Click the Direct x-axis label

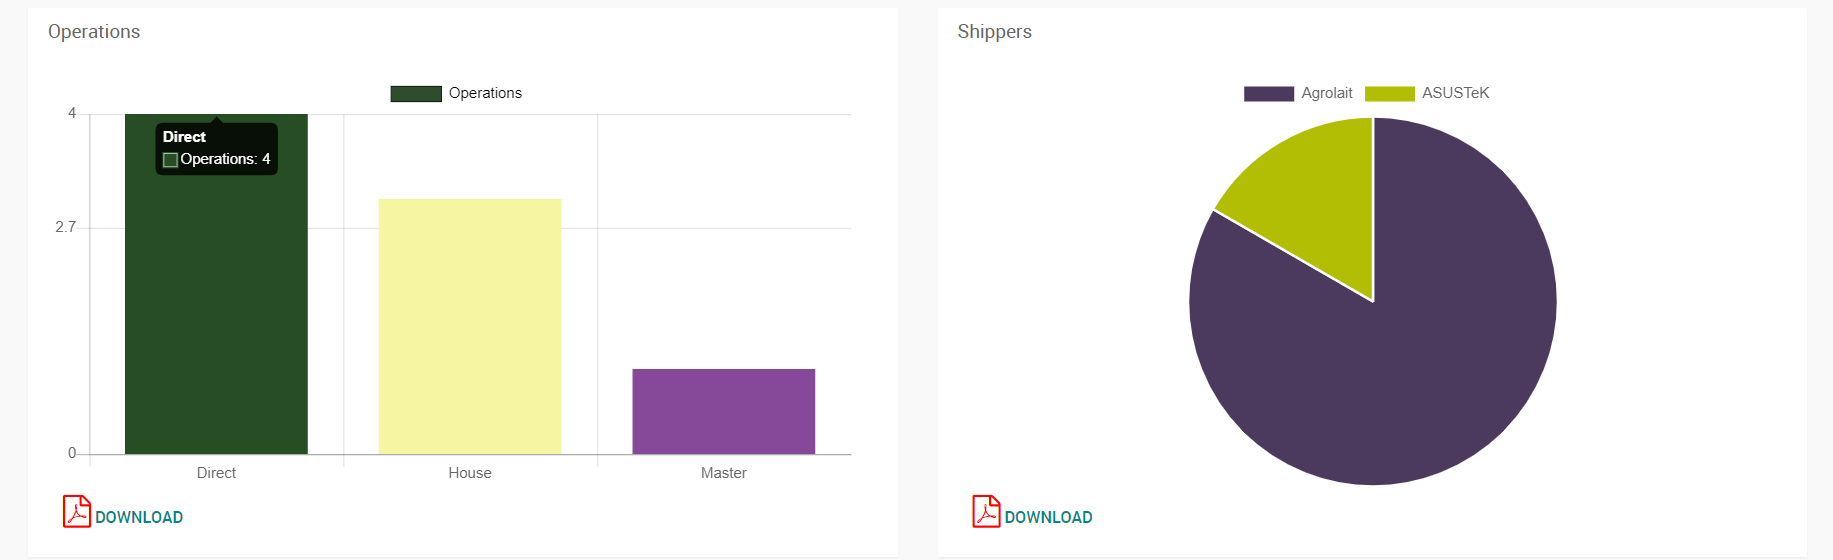tap(216, 473)
